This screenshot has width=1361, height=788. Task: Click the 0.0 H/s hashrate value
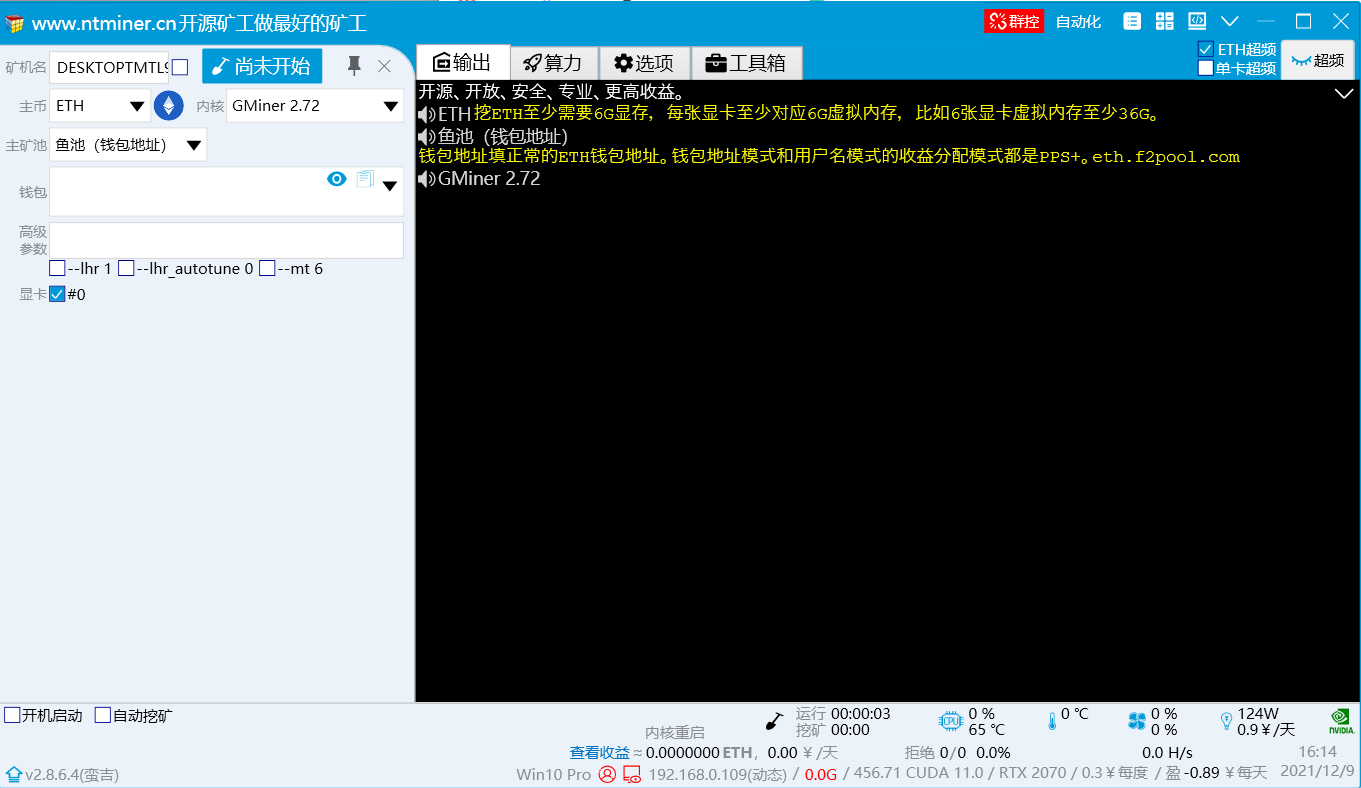click(1167, 752)
